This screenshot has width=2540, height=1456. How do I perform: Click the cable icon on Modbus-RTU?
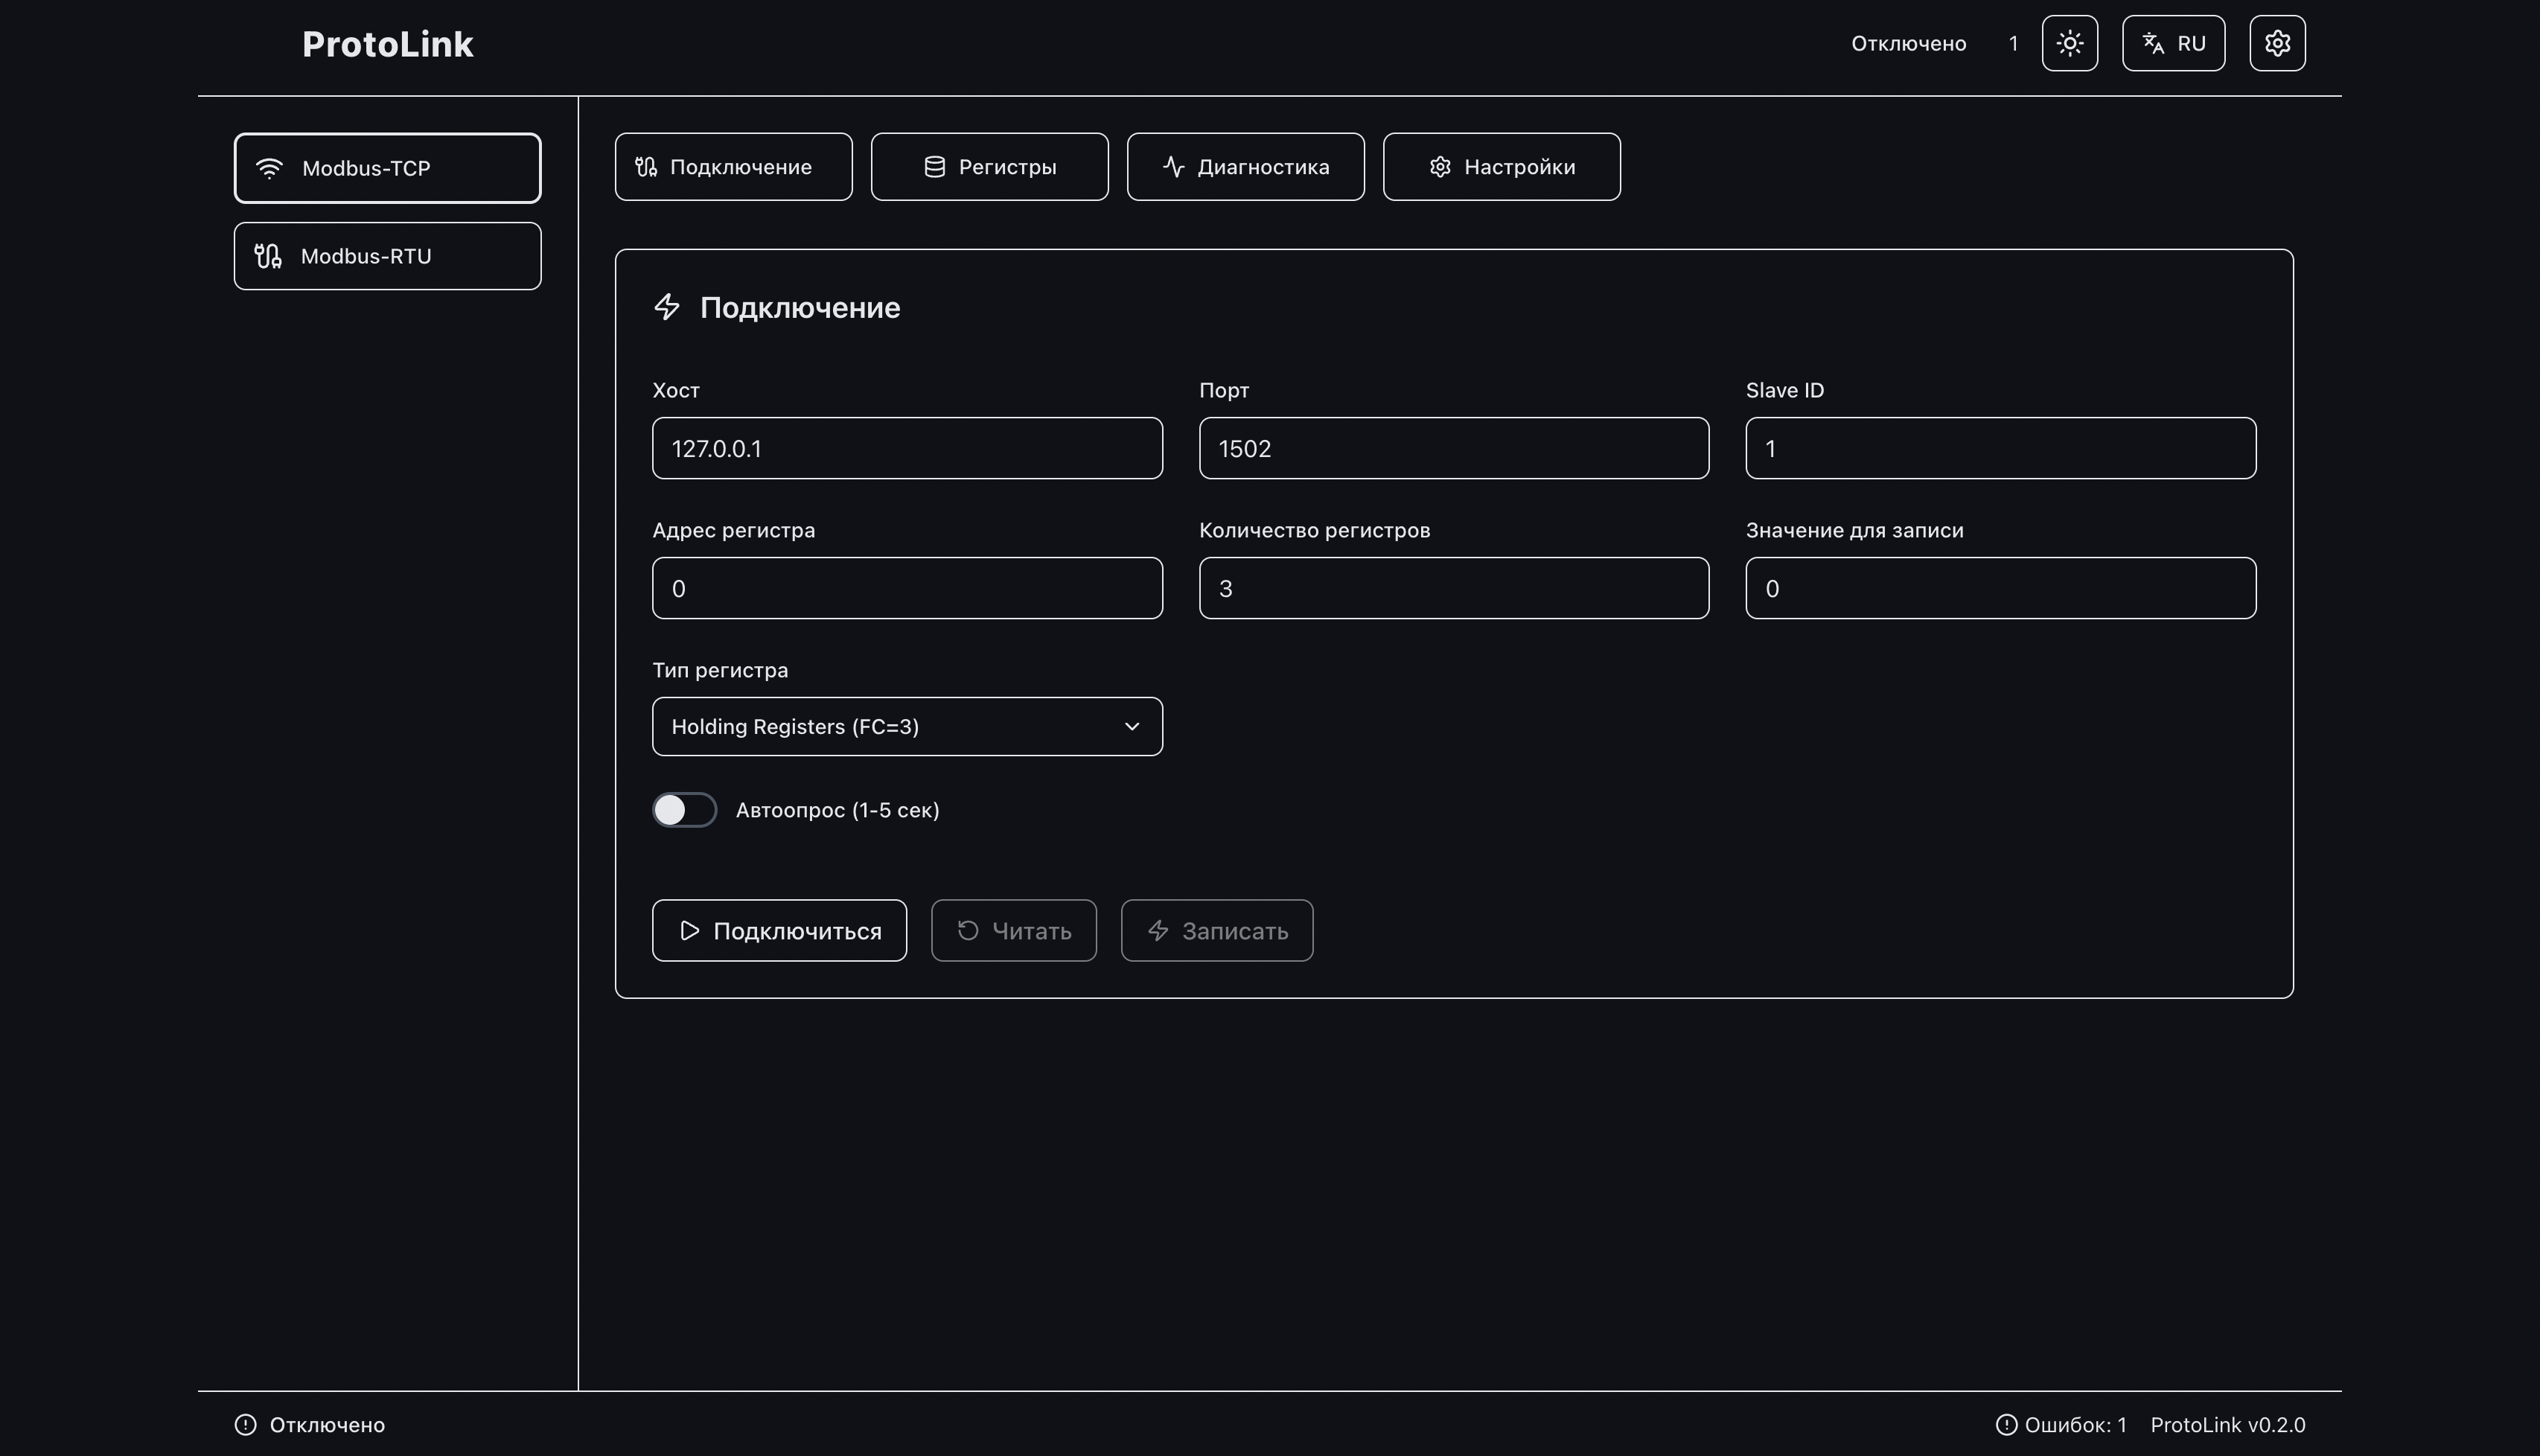coord(268,256)
